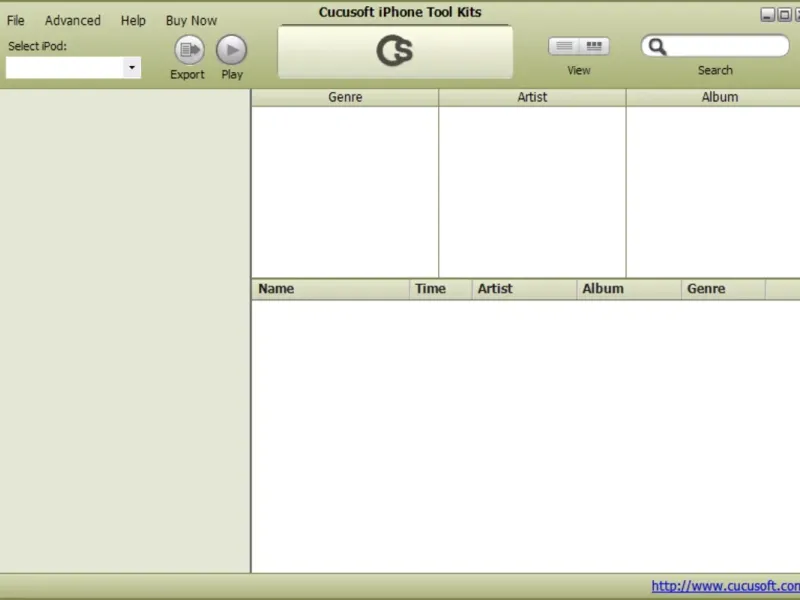Click the Export icon button
The image size is (800, 600).
pyautogui.click(x=189, y=50)
